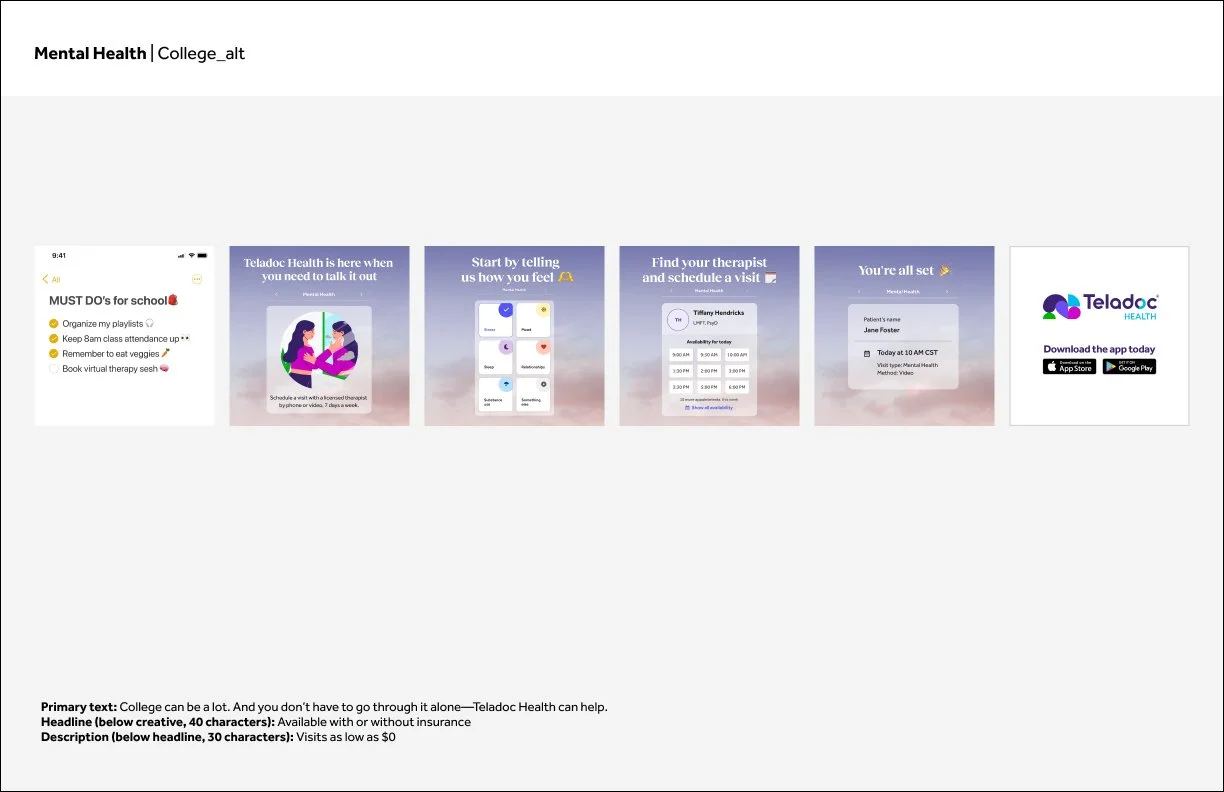
Task: Click left chevron beside Mental Health in 'You're all set' frame
Action: point(859,291)
